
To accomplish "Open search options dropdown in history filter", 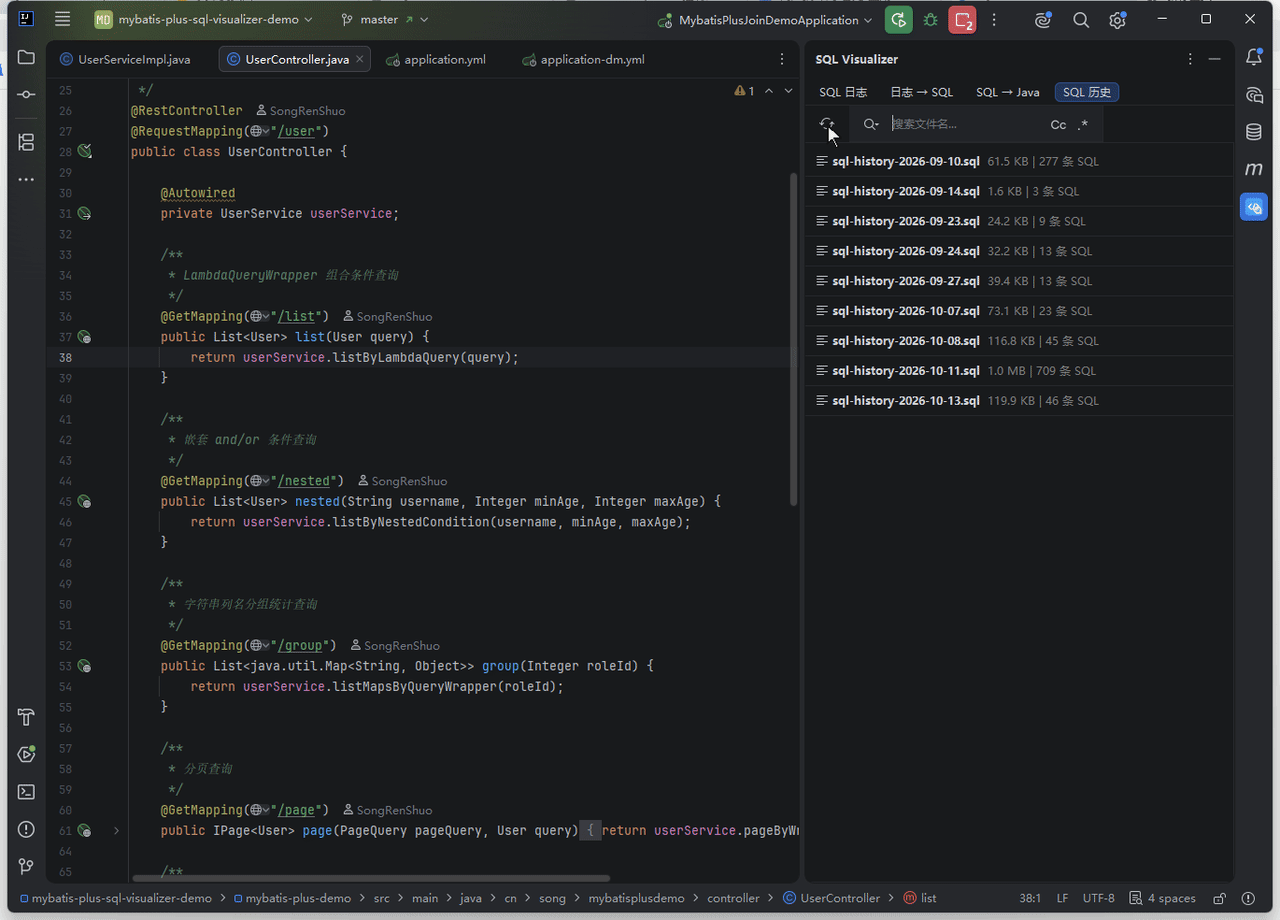I will (x=871, y=124).
